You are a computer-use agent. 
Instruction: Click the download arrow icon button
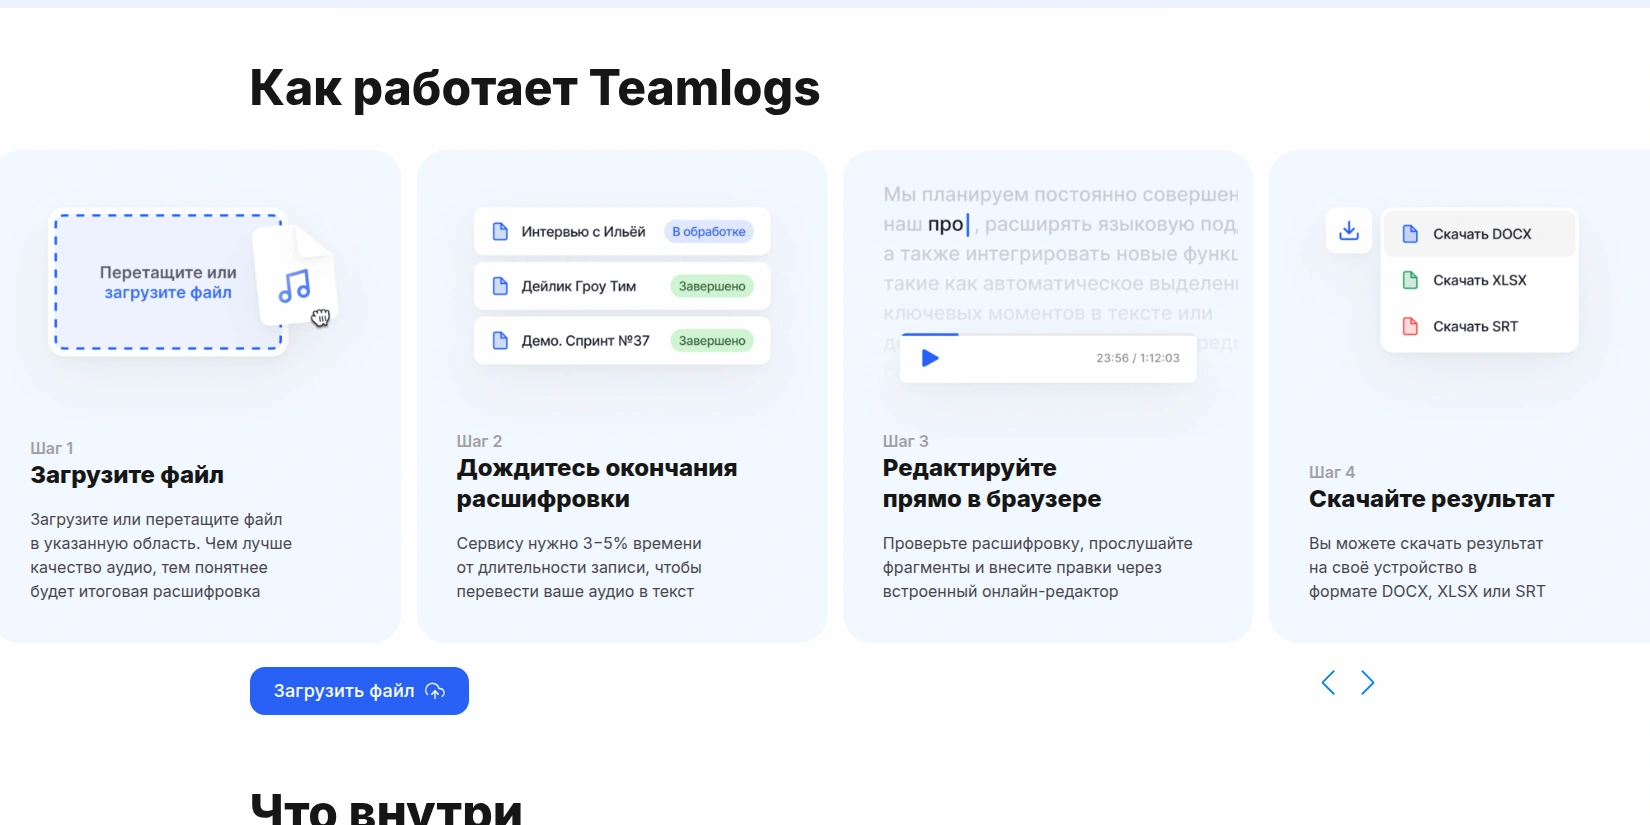click(x=1349, y=231)
